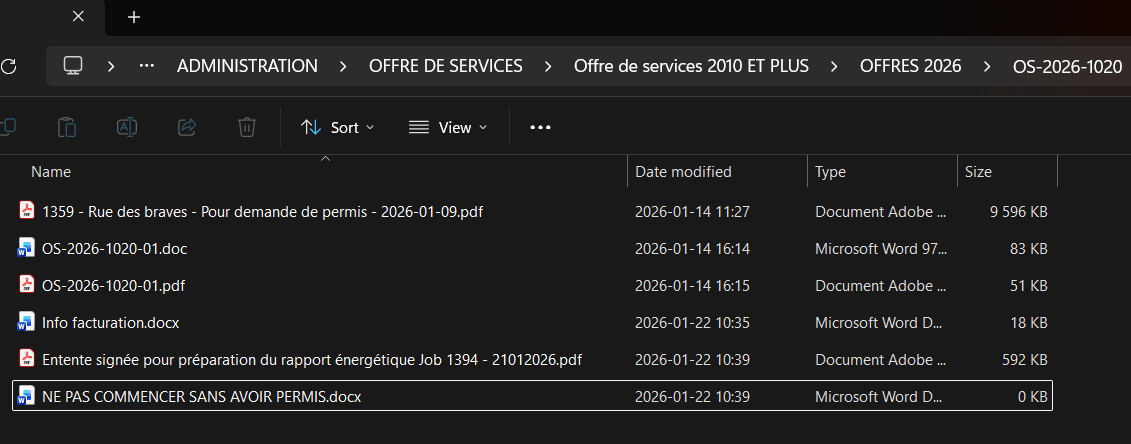Click the Size column header
Image resolution: width=1131 pixels, height=444 pixels.
978,172
